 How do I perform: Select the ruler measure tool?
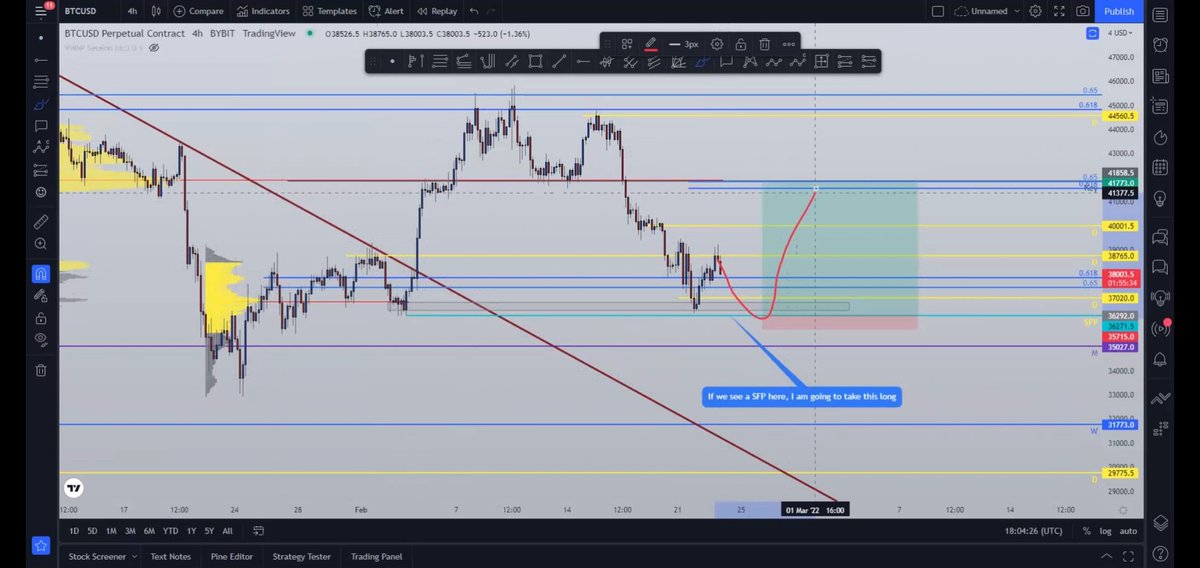[41, 221]
